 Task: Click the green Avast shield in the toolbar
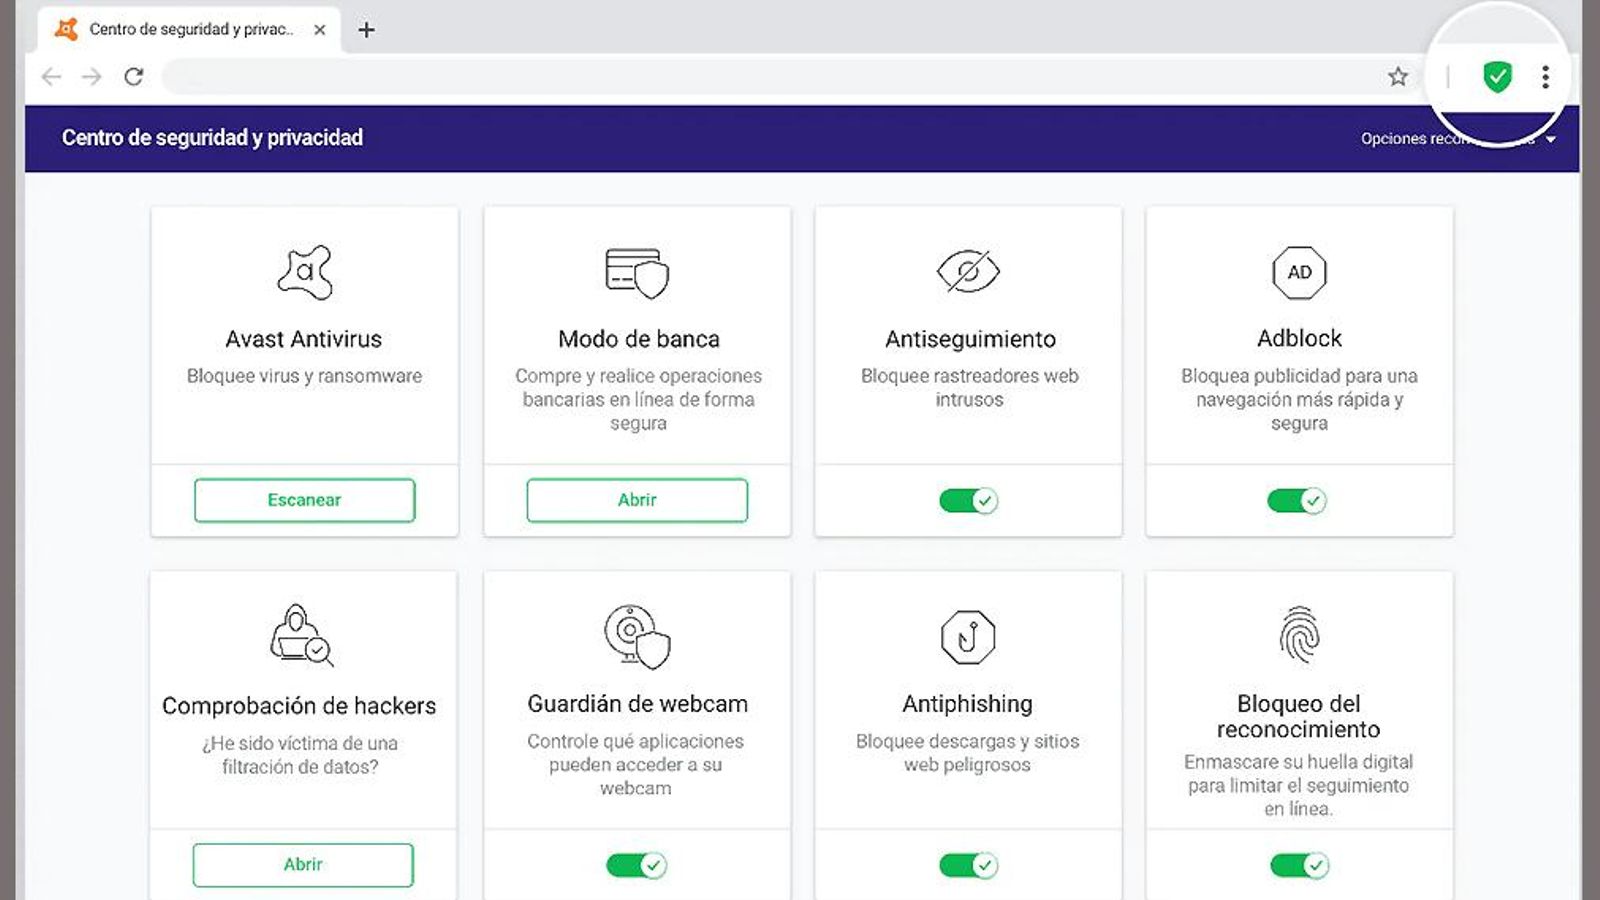coord(1496,75)
